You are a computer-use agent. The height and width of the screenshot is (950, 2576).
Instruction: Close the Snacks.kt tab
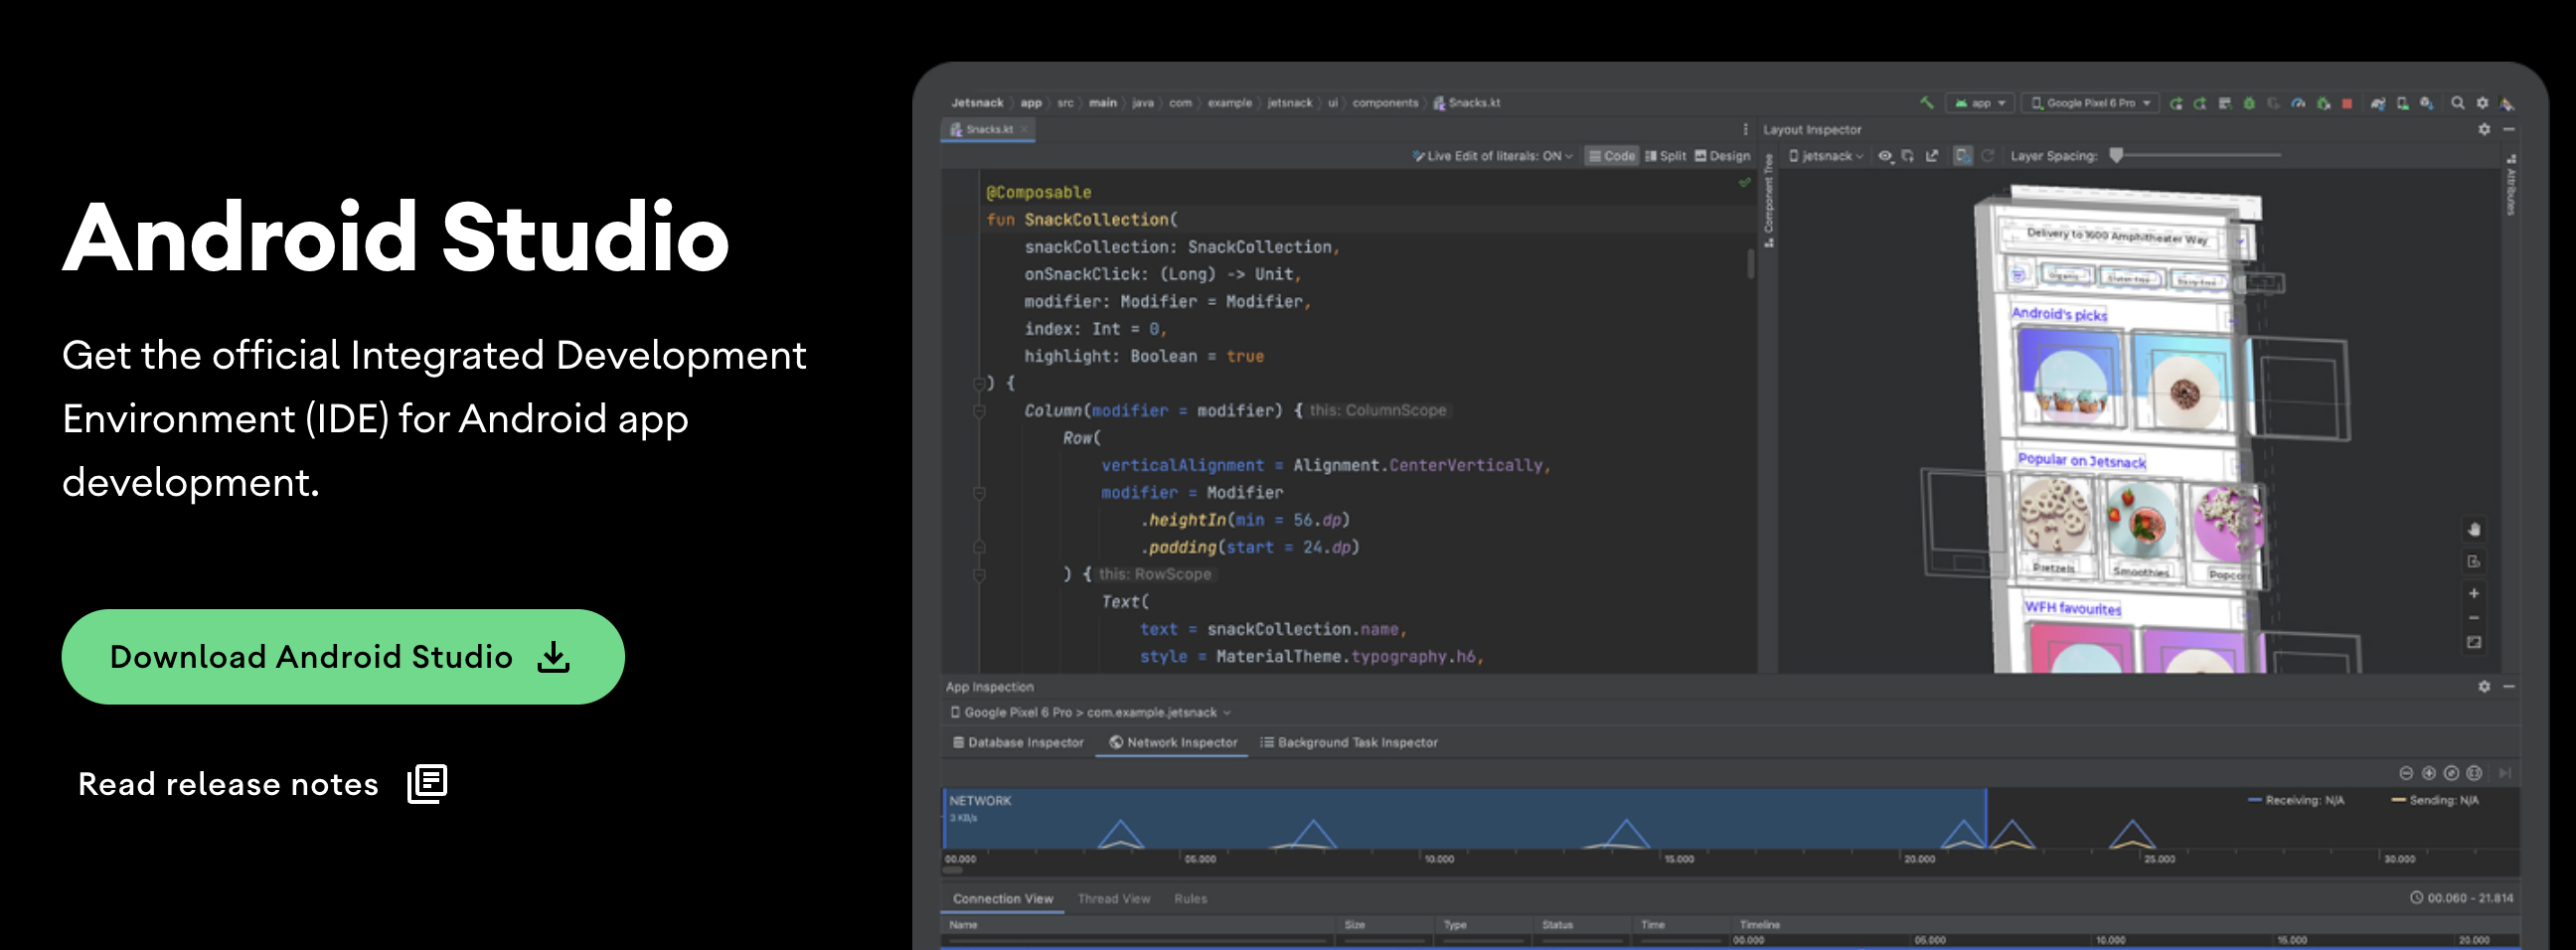1025,129
